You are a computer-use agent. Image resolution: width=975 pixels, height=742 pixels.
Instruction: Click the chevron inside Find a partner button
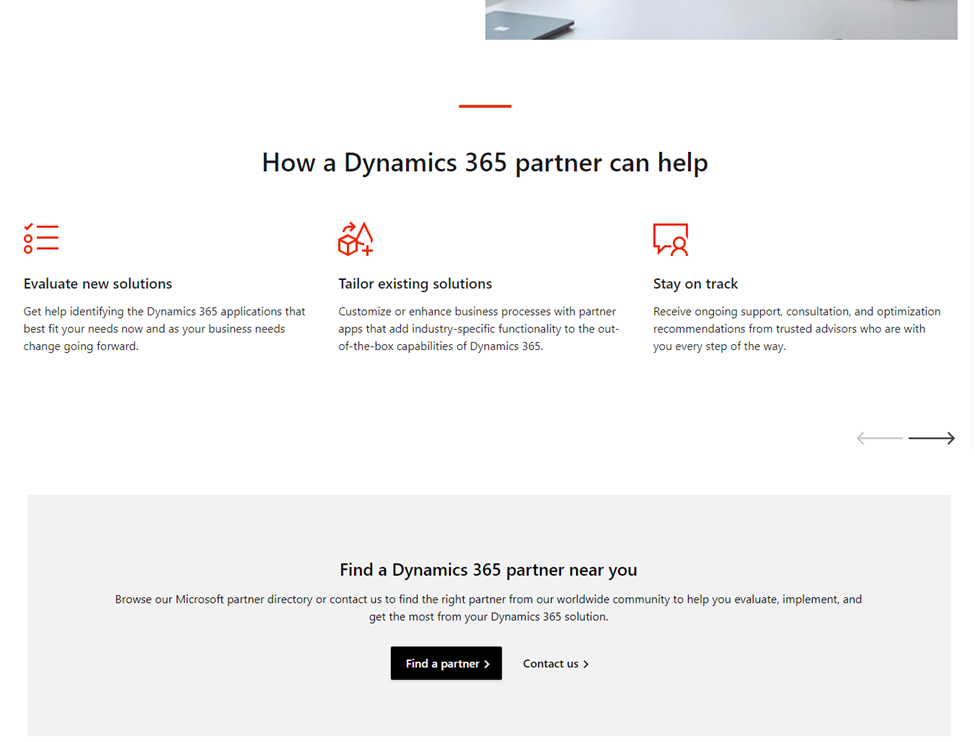(x=487, y=664)
